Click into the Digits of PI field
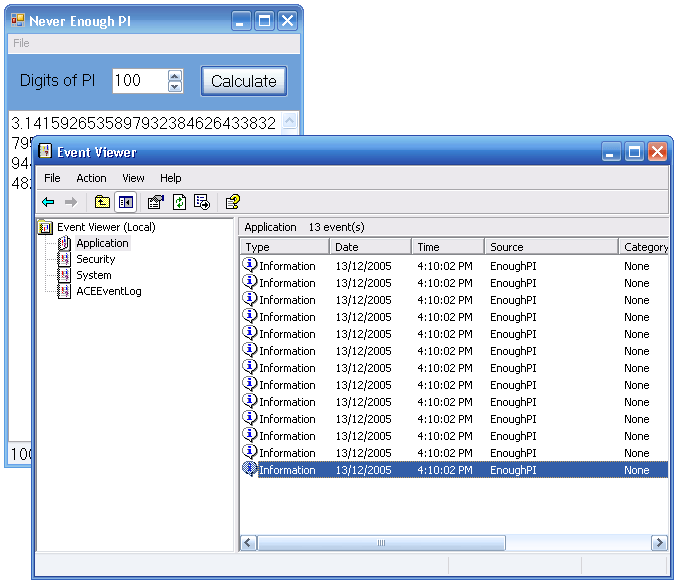Screen dimensions: 679x587 138,81
